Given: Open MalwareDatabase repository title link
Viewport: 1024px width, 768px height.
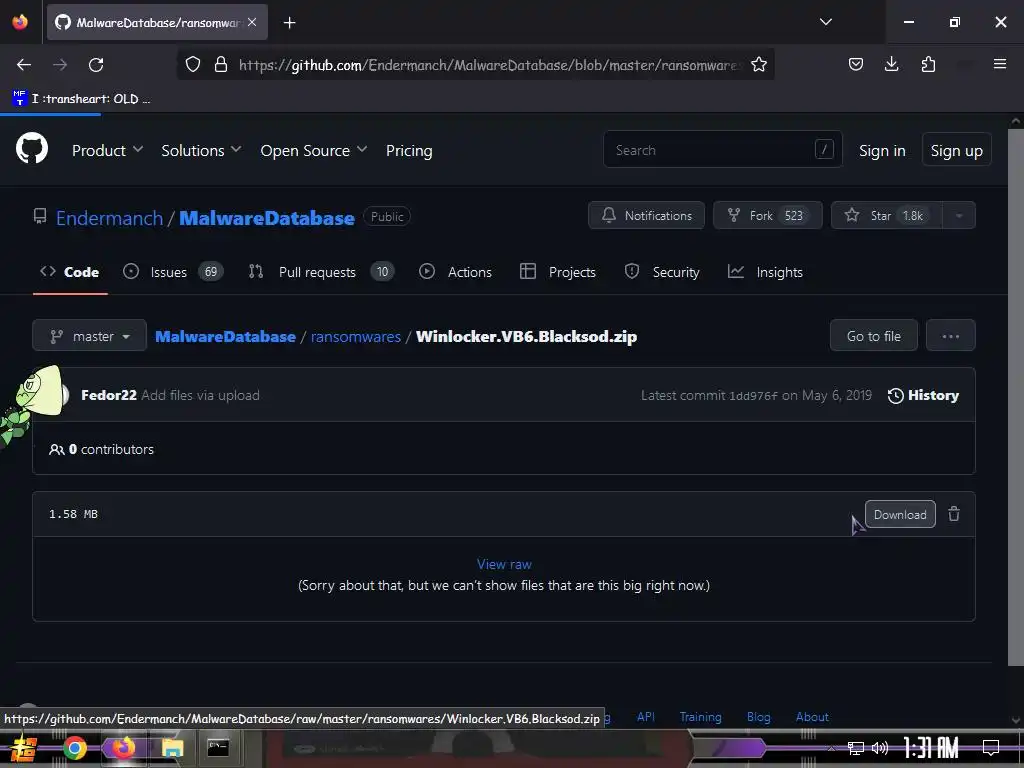Looking at the screenshot, I should (x=266, y=217).
